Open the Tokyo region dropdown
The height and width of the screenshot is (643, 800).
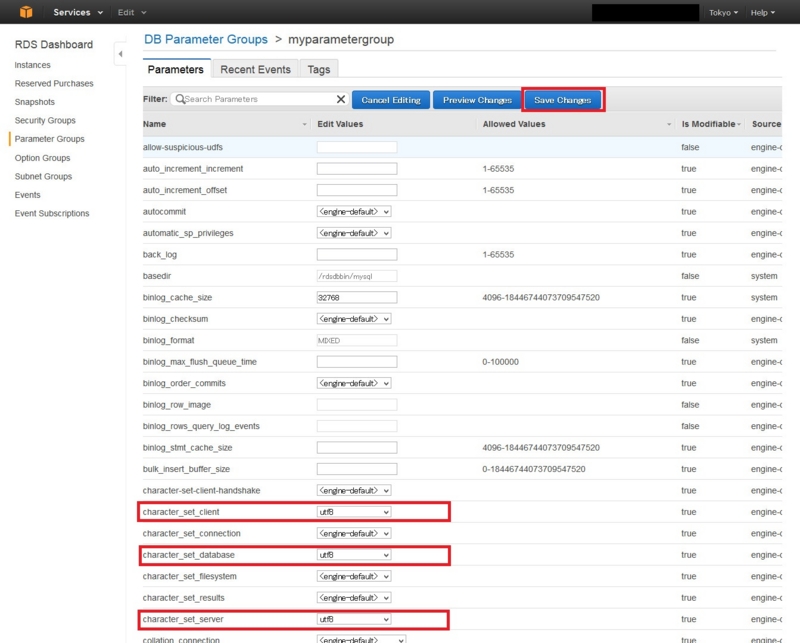click(723, 13)
